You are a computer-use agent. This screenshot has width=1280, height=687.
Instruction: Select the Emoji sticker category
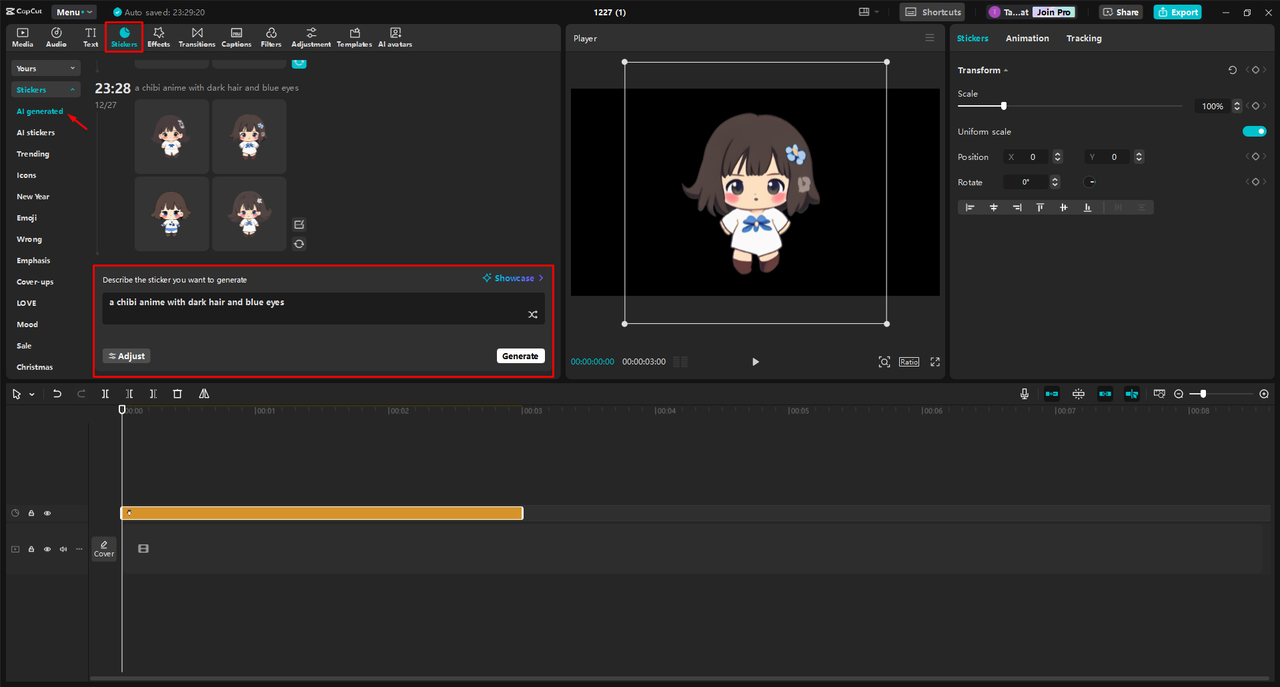(27, 218)
